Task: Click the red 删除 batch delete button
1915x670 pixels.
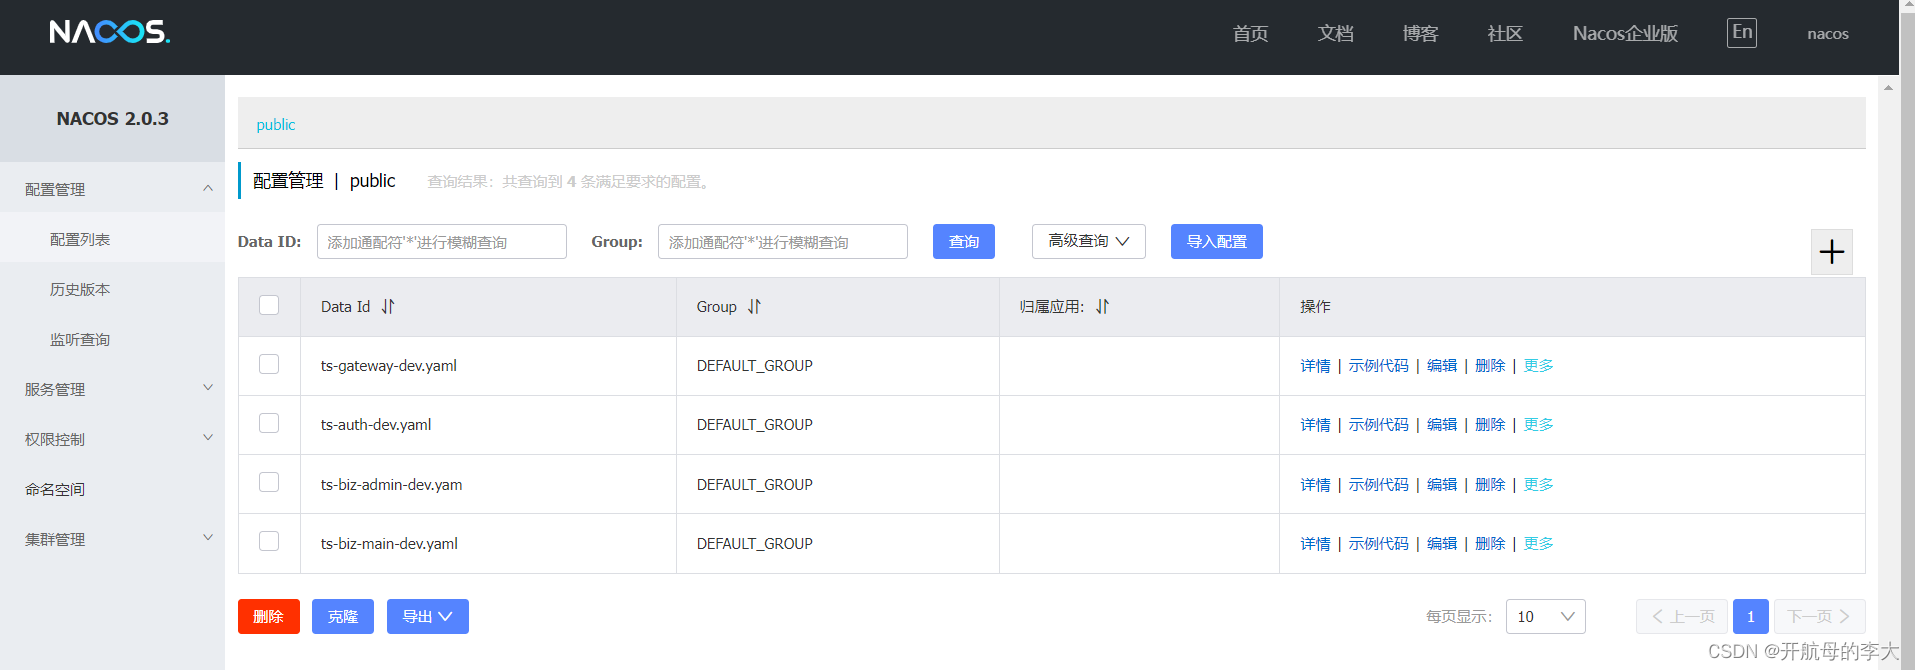Action: (268, 616)
